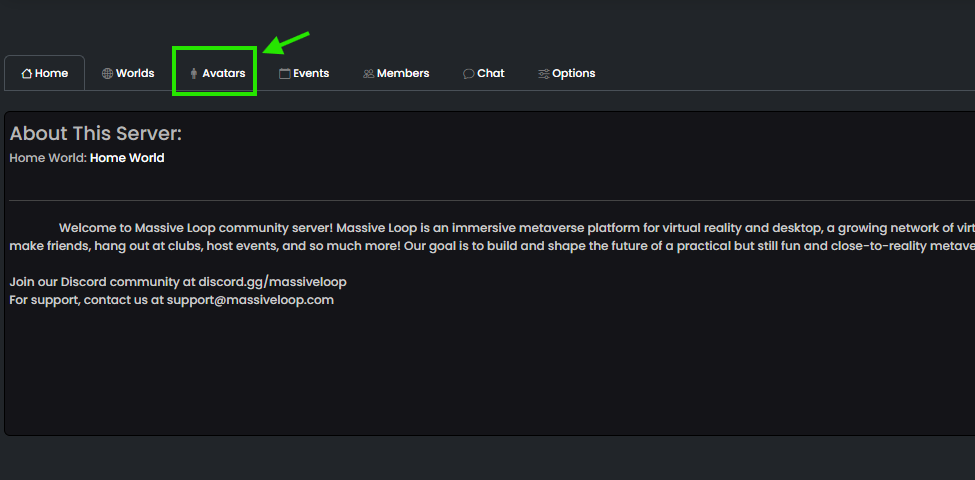975x480 pixels.
Task: Click the Welcome to Massive Loop paragraph
Action: 492,236
